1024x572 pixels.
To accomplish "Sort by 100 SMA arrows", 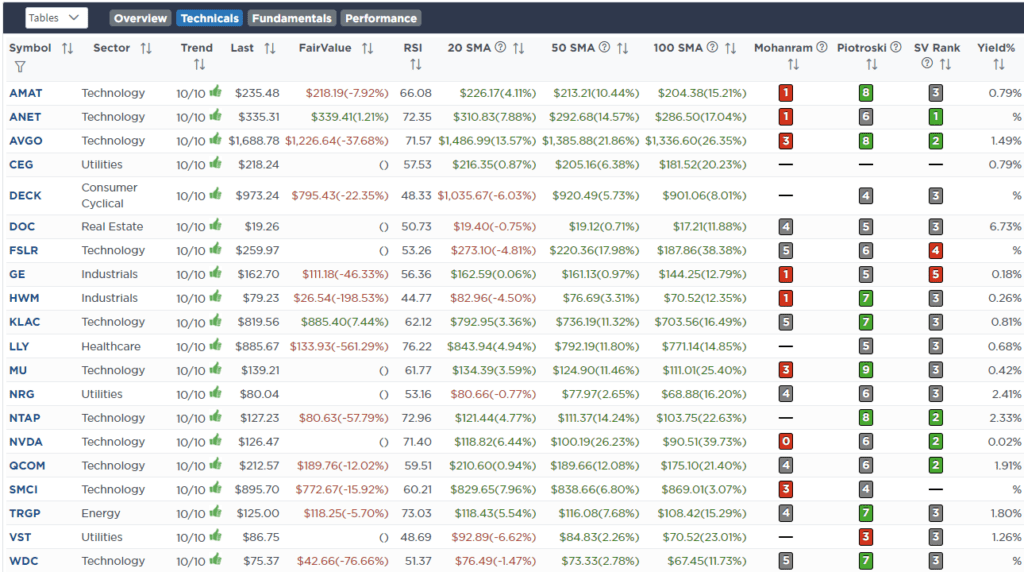I will coord(731,48).
